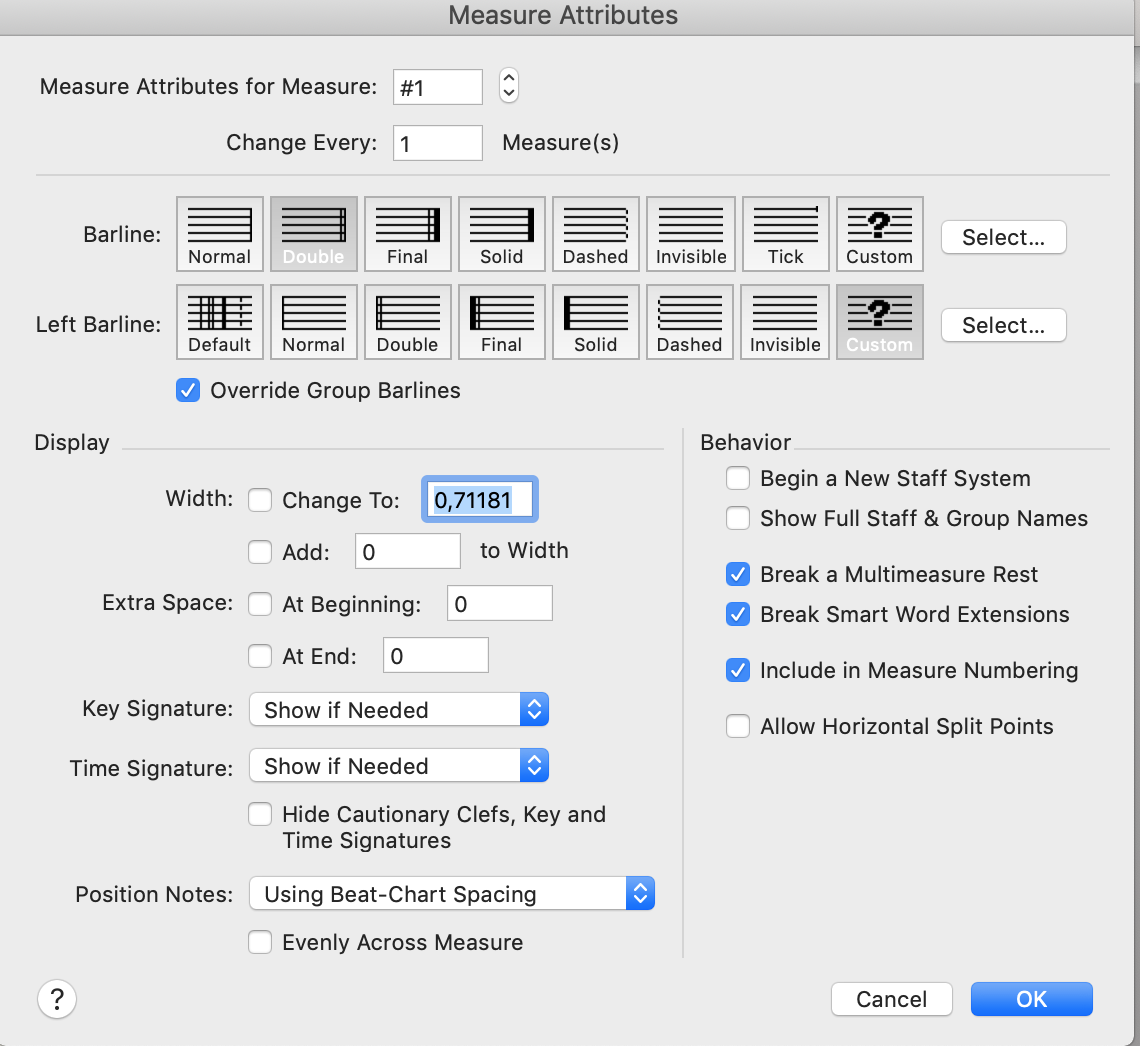Set left barline to Default

click(x=219, y=322)
